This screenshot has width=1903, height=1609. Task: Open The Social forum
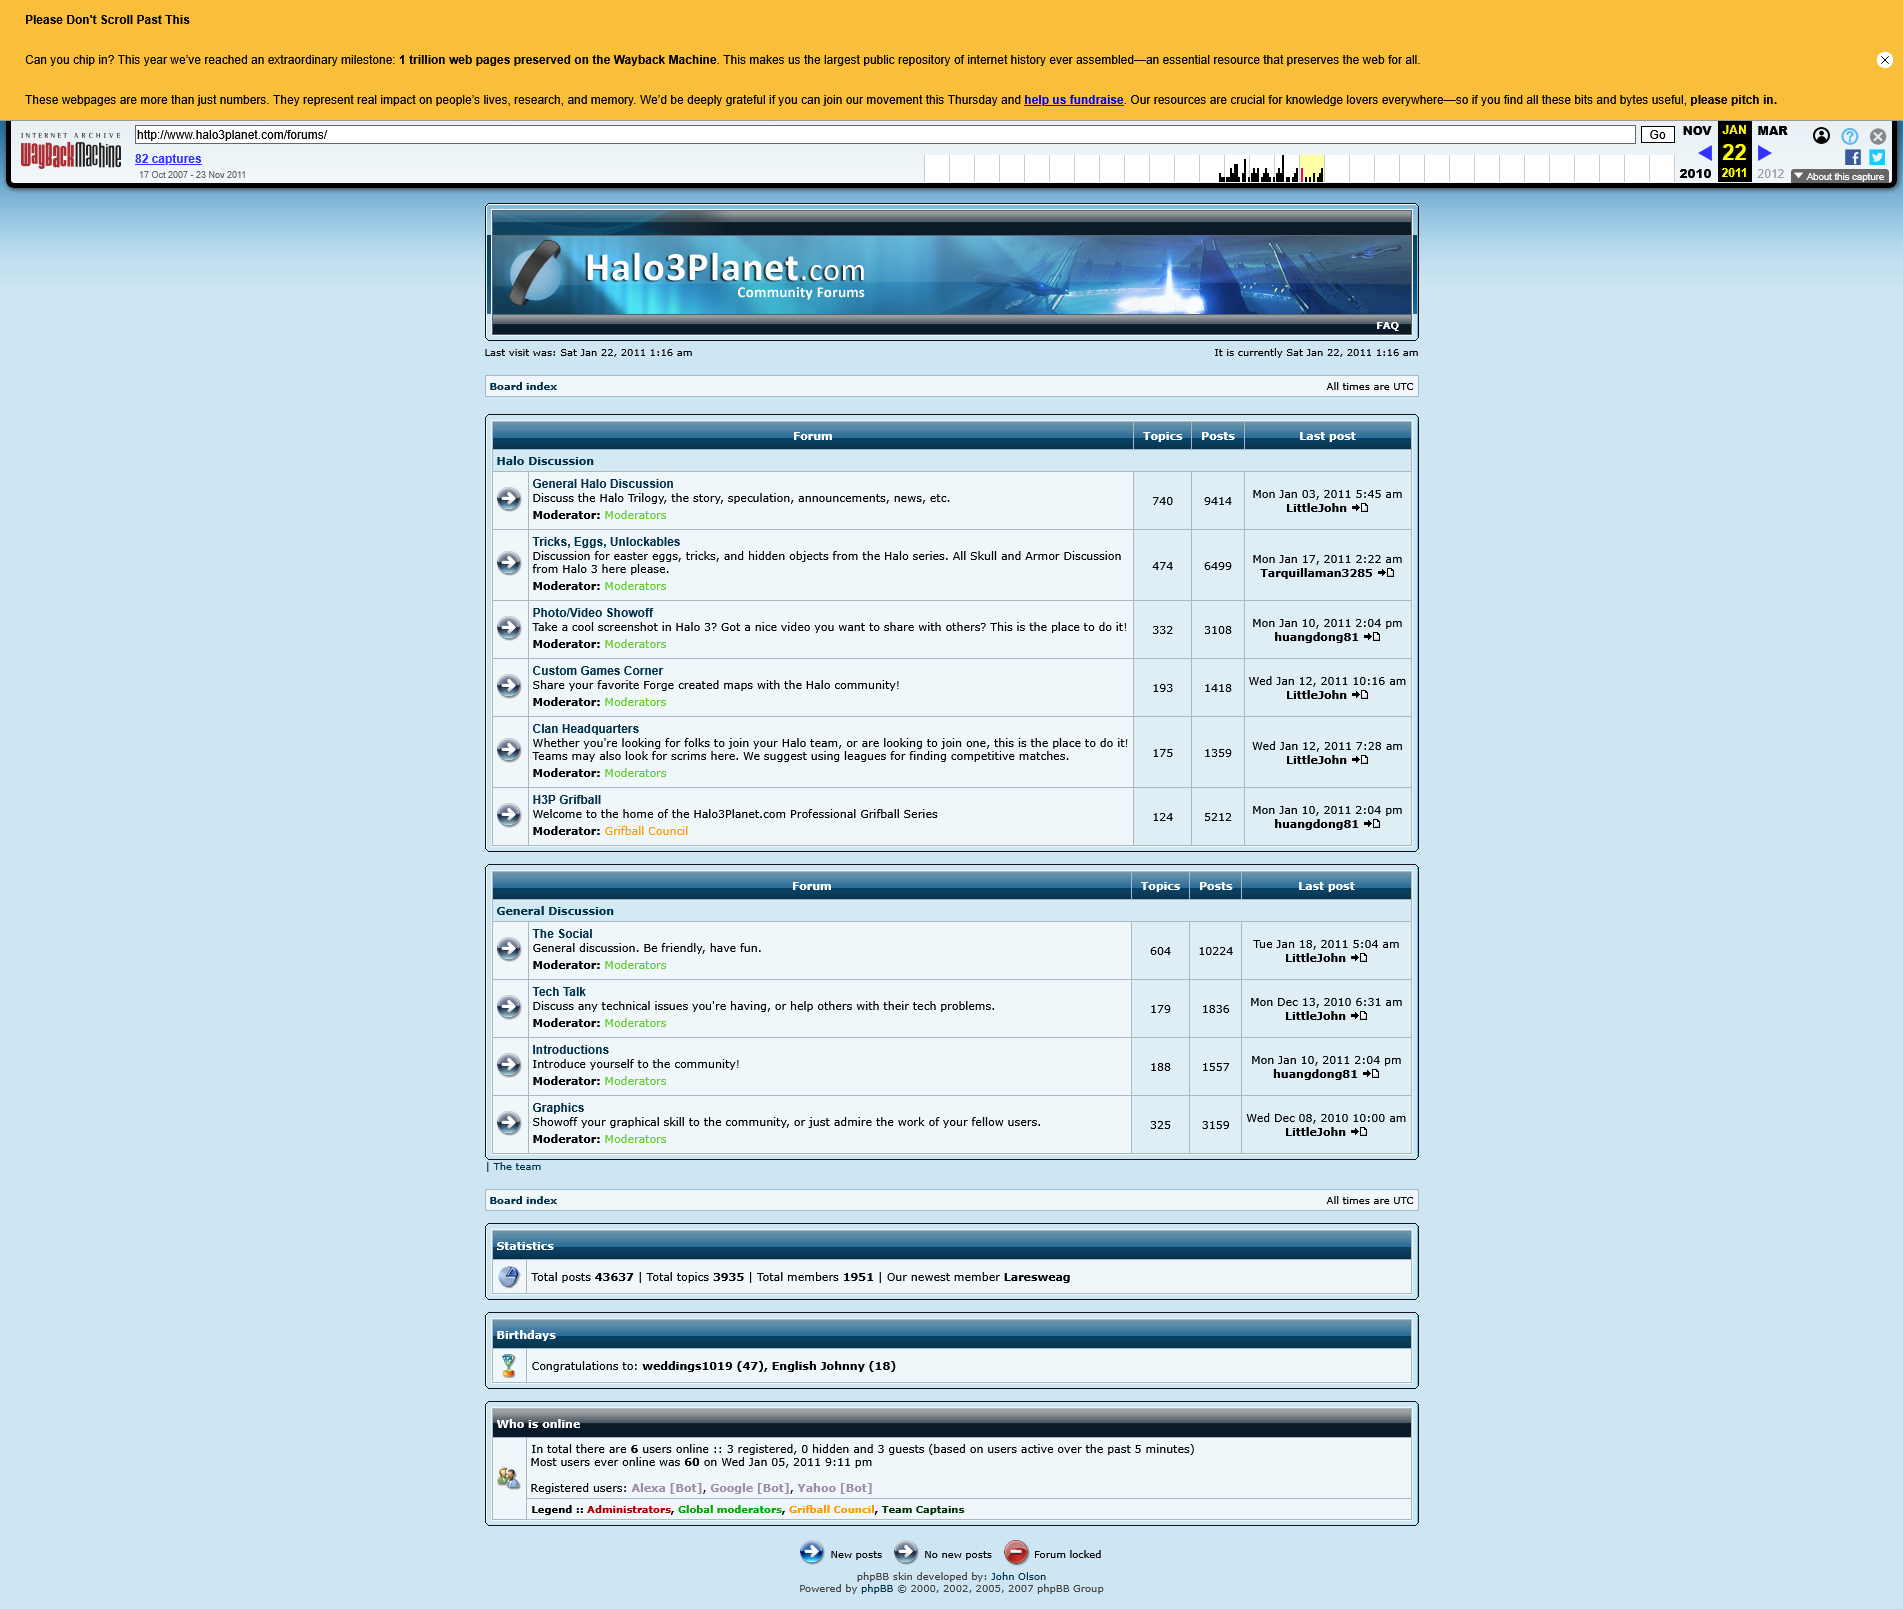563,934
